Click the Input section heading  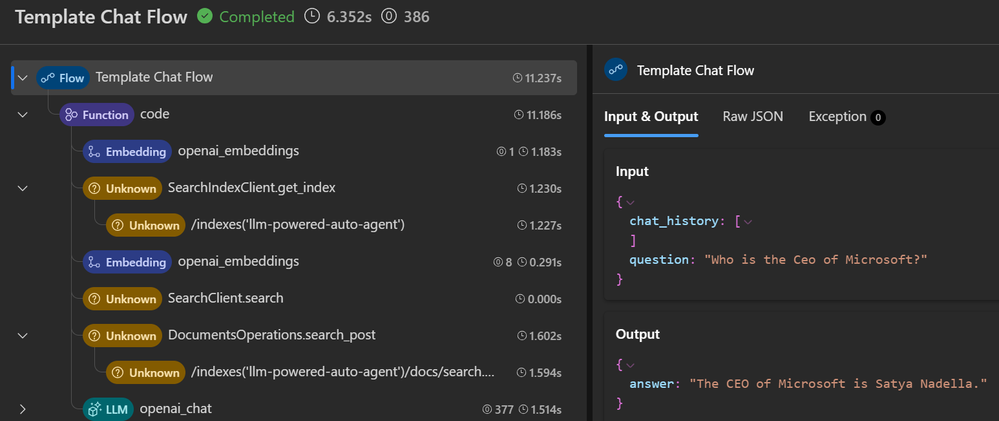pos(633,171)
